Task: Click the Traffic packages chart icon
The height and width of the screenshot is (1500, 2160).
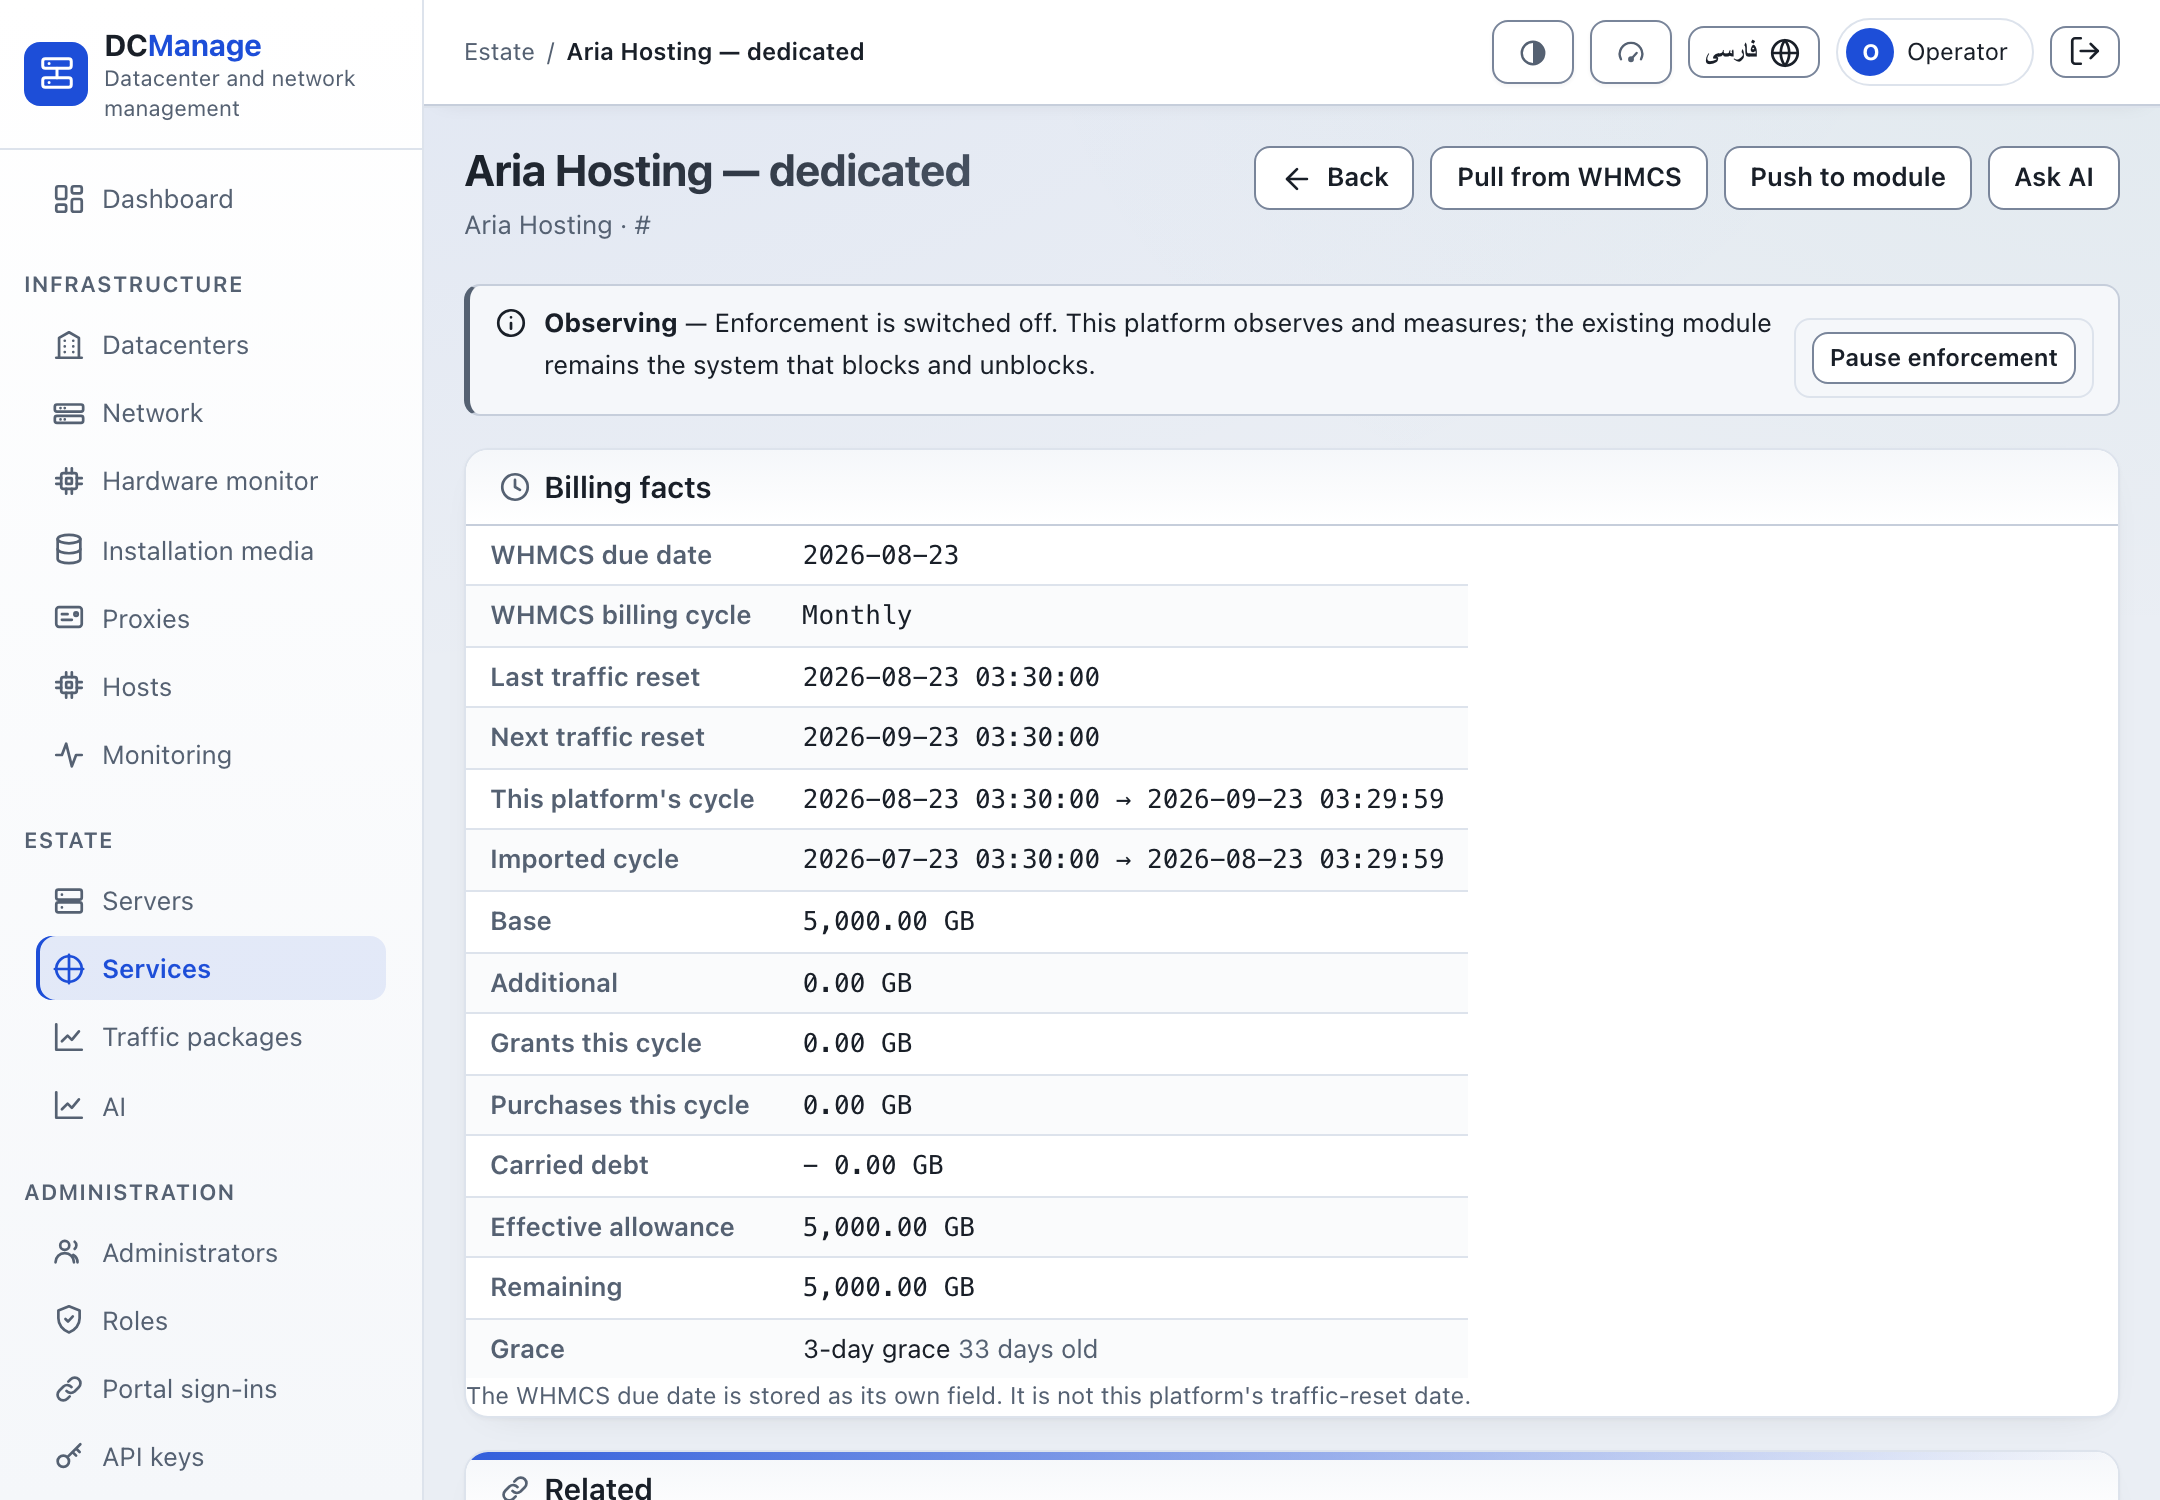Action: pos(69,1037)
